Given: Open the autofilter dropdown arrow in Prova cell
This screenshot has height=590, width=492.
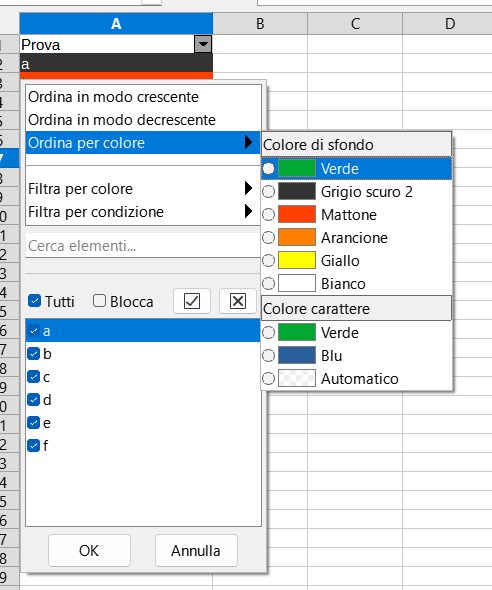Looking at the screenshot, I should point(203,44).
